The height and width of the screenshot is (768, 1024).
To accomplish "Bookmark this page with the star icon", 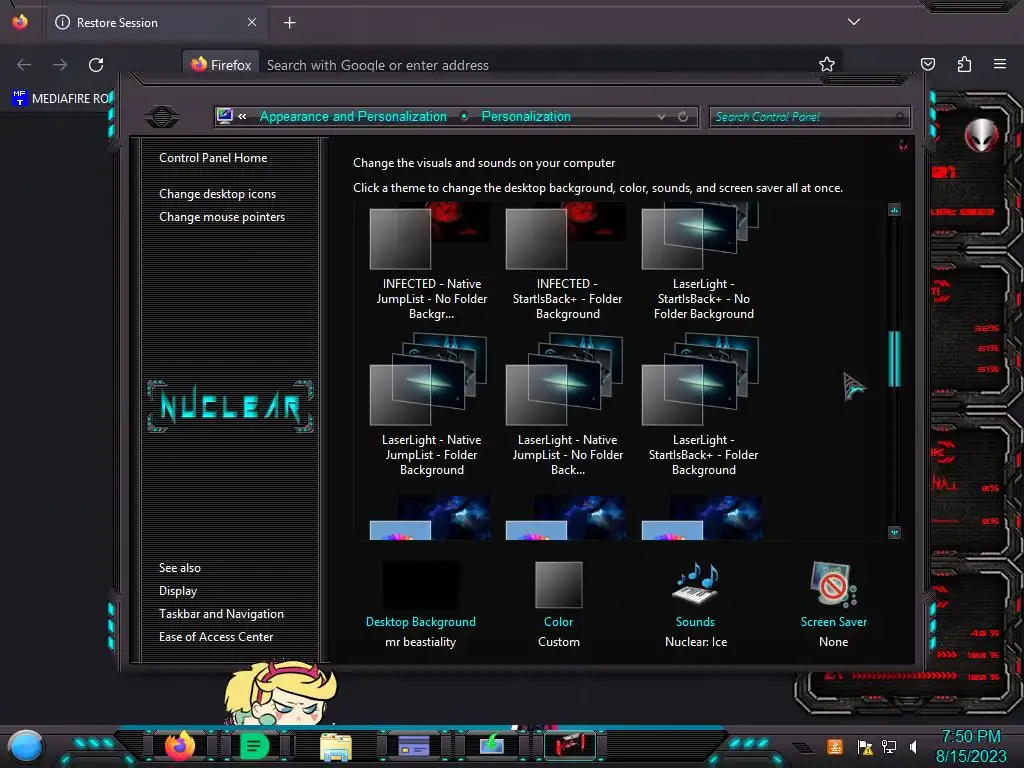I will click(x=827, y=64).
